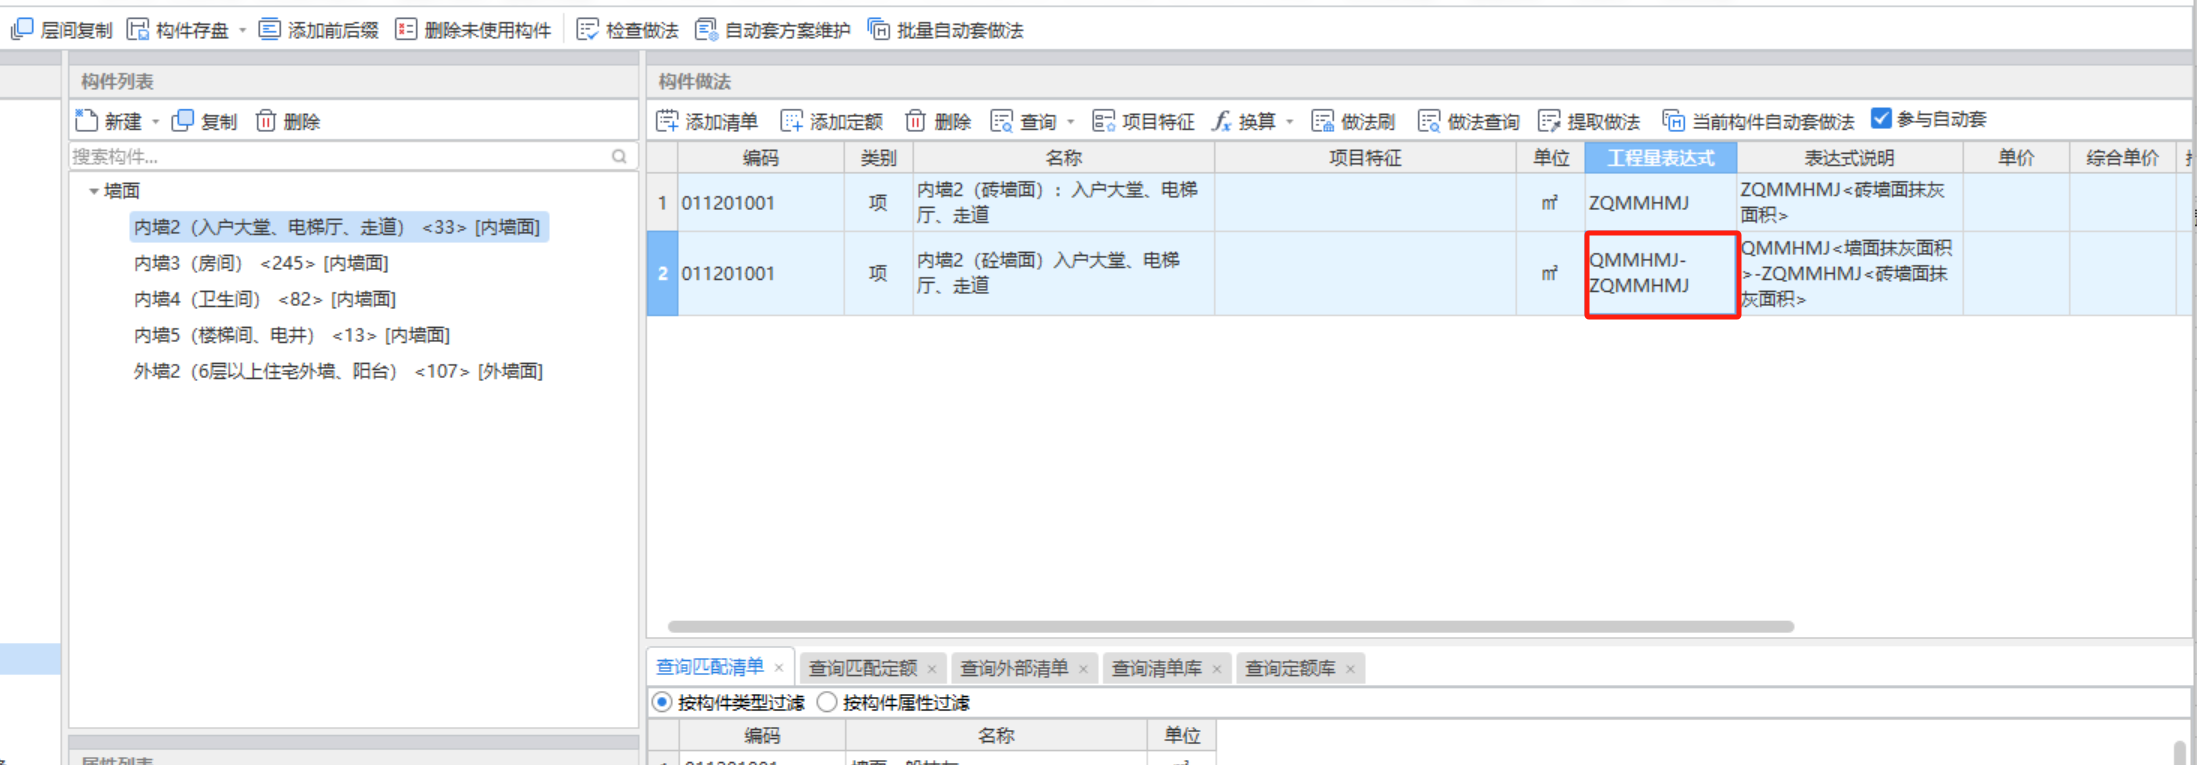This screenshot has width=2197, height=765.
Task: Open the 构件存盘 dropdown arrow
Action: coord(242,31)
